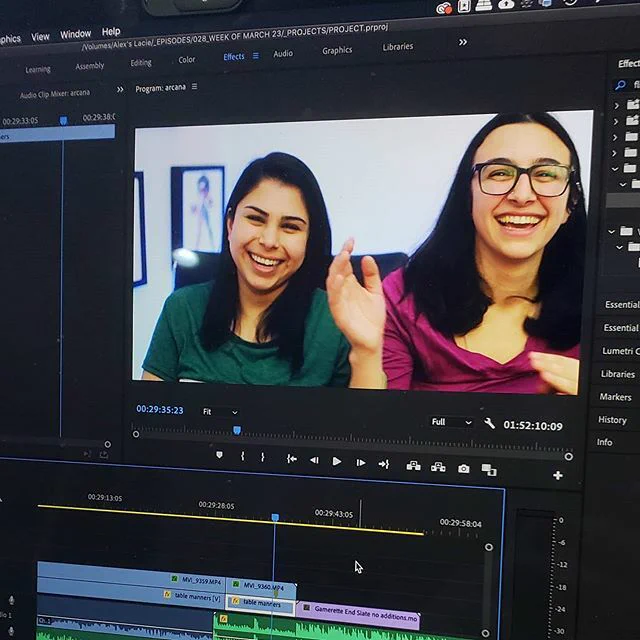Step forward one frame in Program monitor
This screenshot has width=640, height=640.
360,463
